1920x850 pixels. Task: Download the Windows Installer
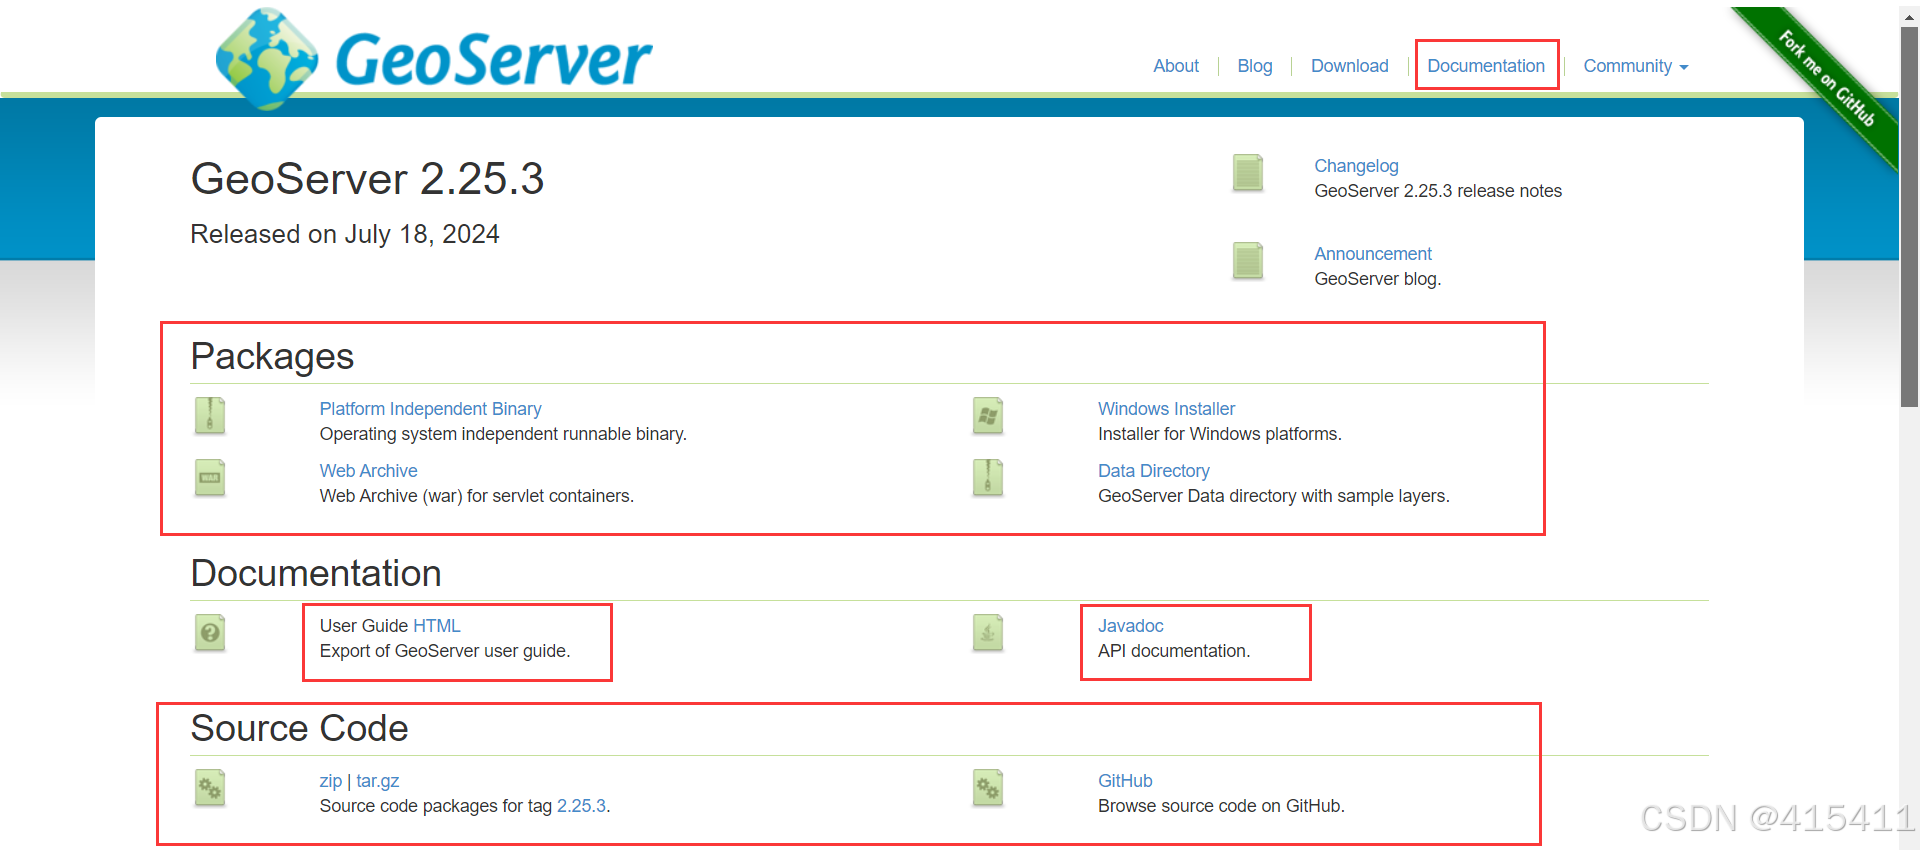(1166, 409)
